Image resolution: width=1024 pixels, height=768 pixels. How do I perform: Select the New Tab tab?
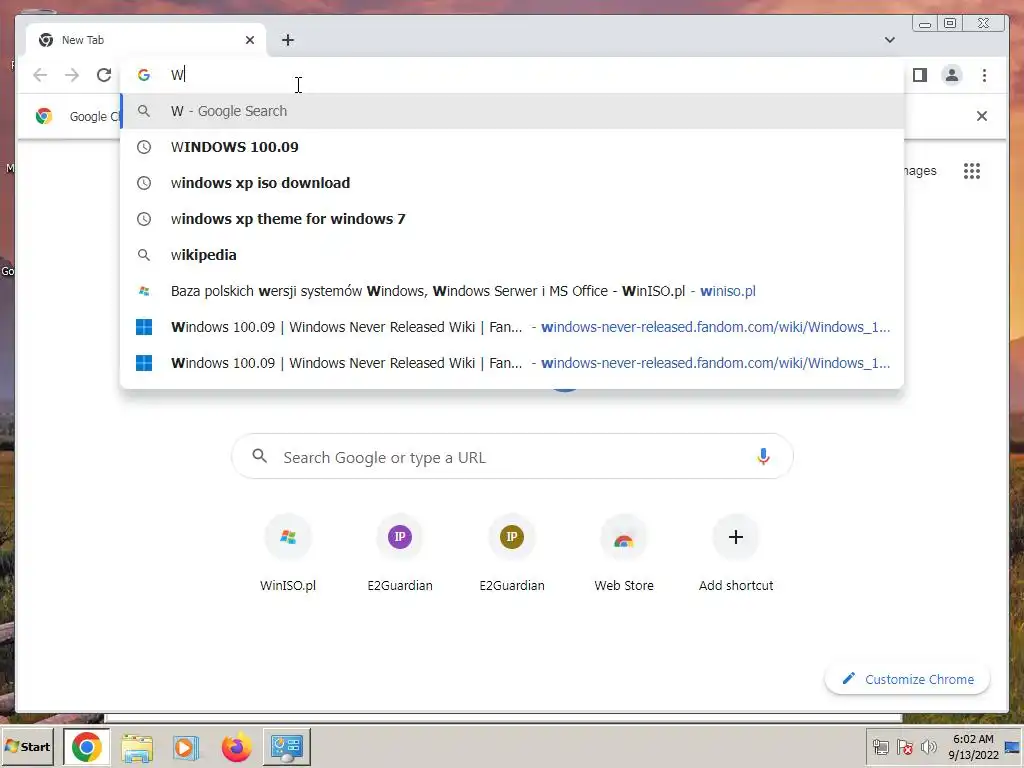pos(145,40)
